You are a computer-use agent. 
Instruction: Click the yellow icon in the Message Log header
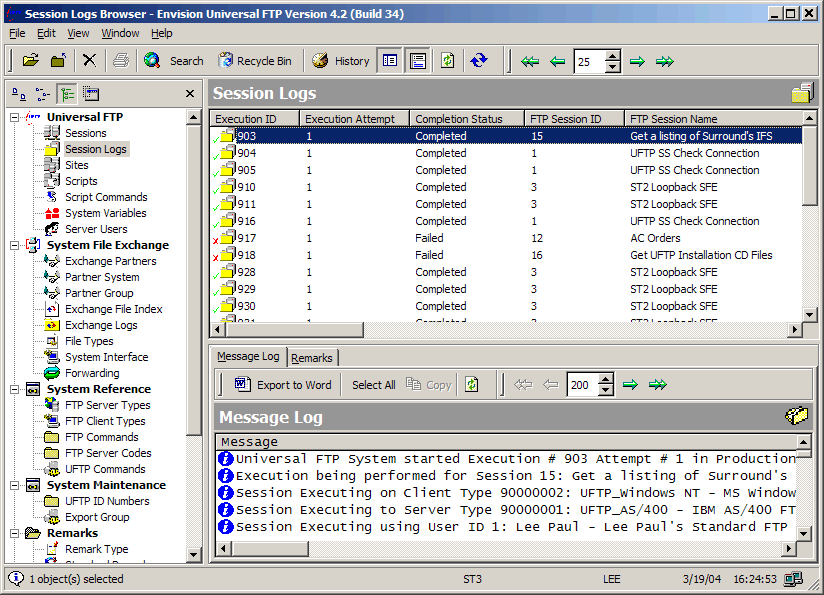(796, 416)
